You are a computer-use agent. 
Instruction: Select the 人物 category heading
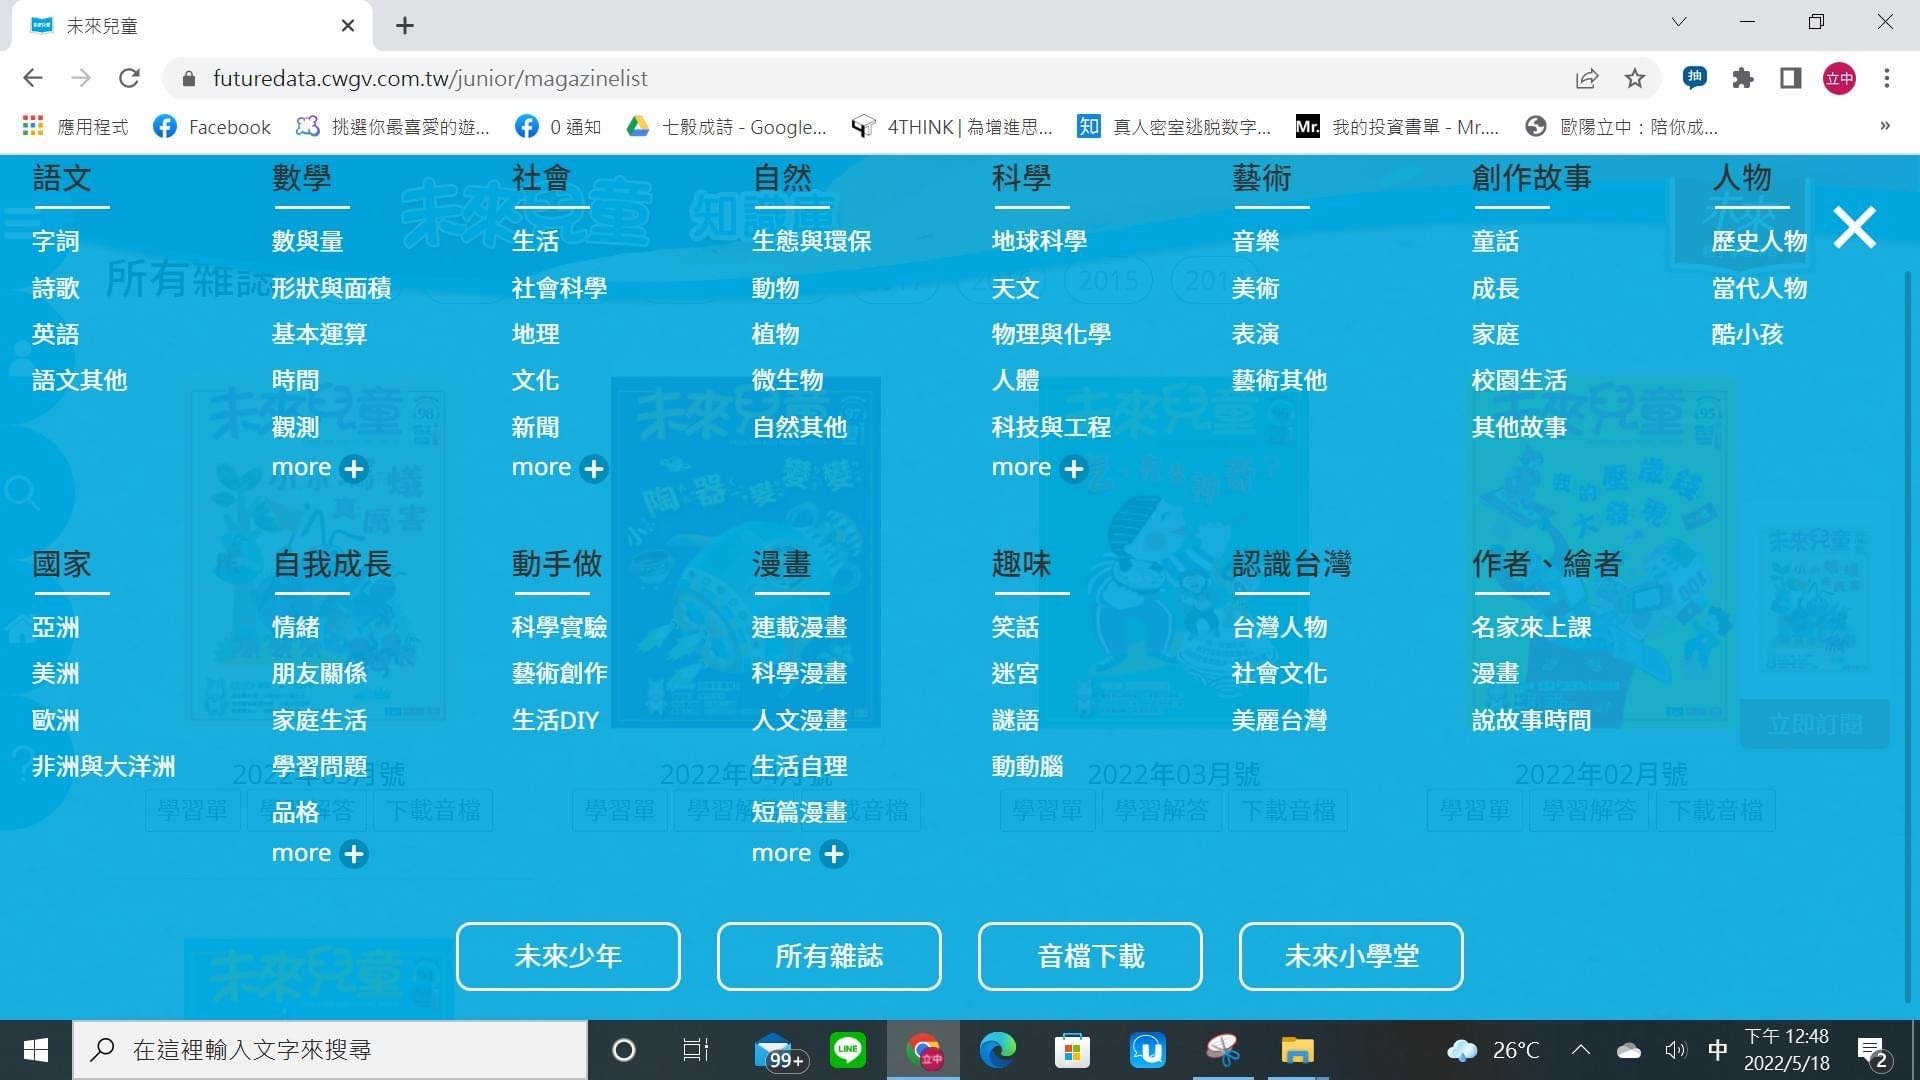[1742, 178]
